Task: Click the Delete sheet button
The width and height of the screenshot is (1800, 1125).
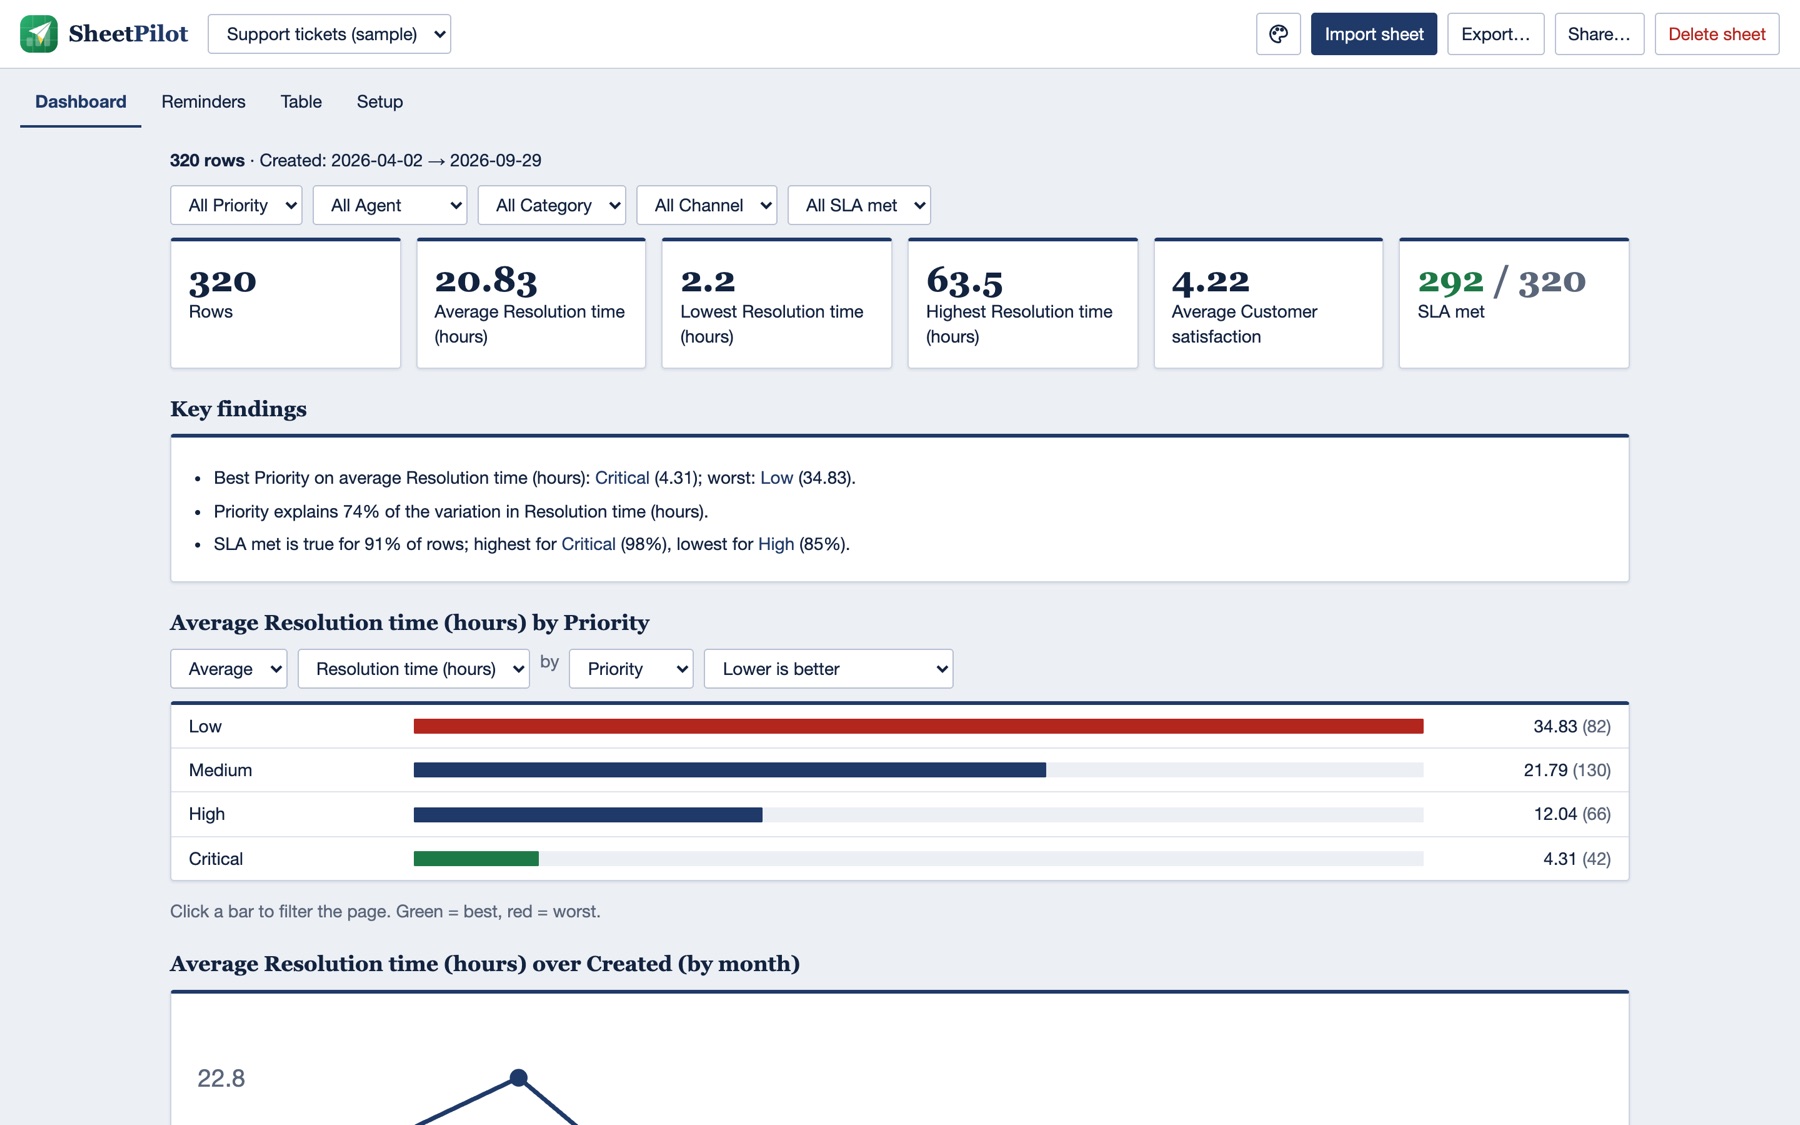Action: coord(1717,34)
